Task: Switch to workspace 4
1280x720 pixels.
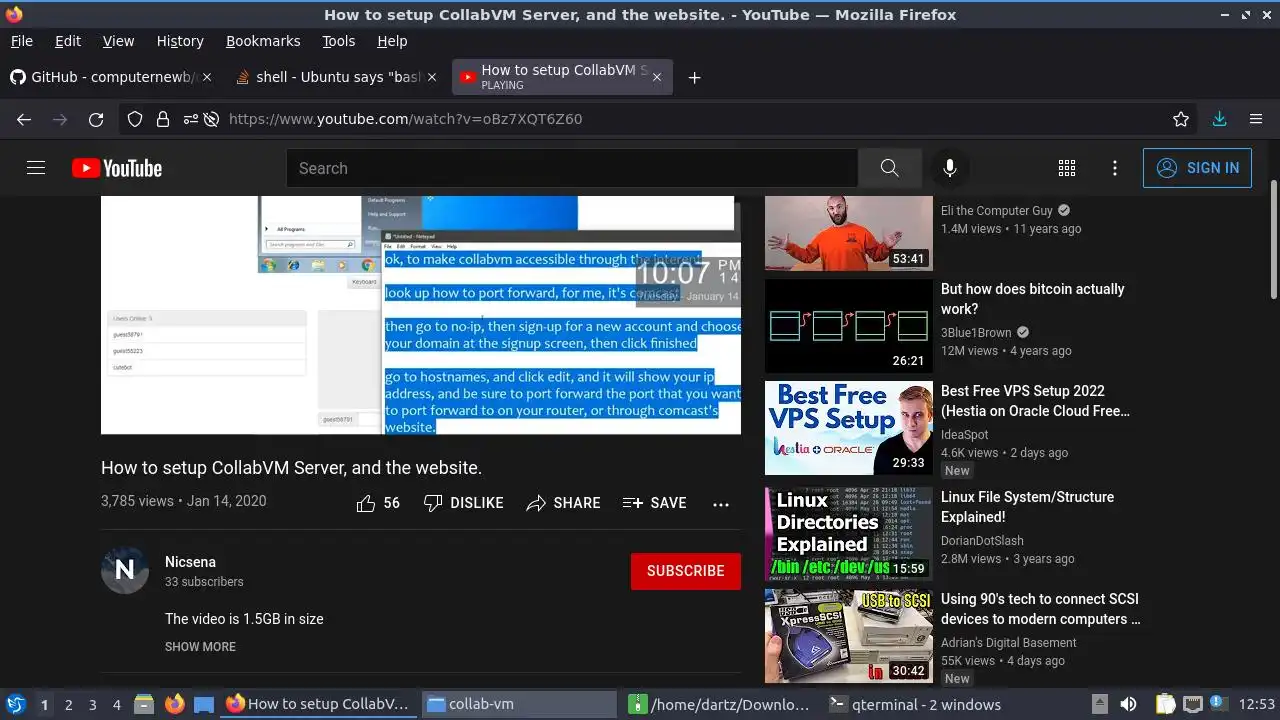Action: coord(116,704)
